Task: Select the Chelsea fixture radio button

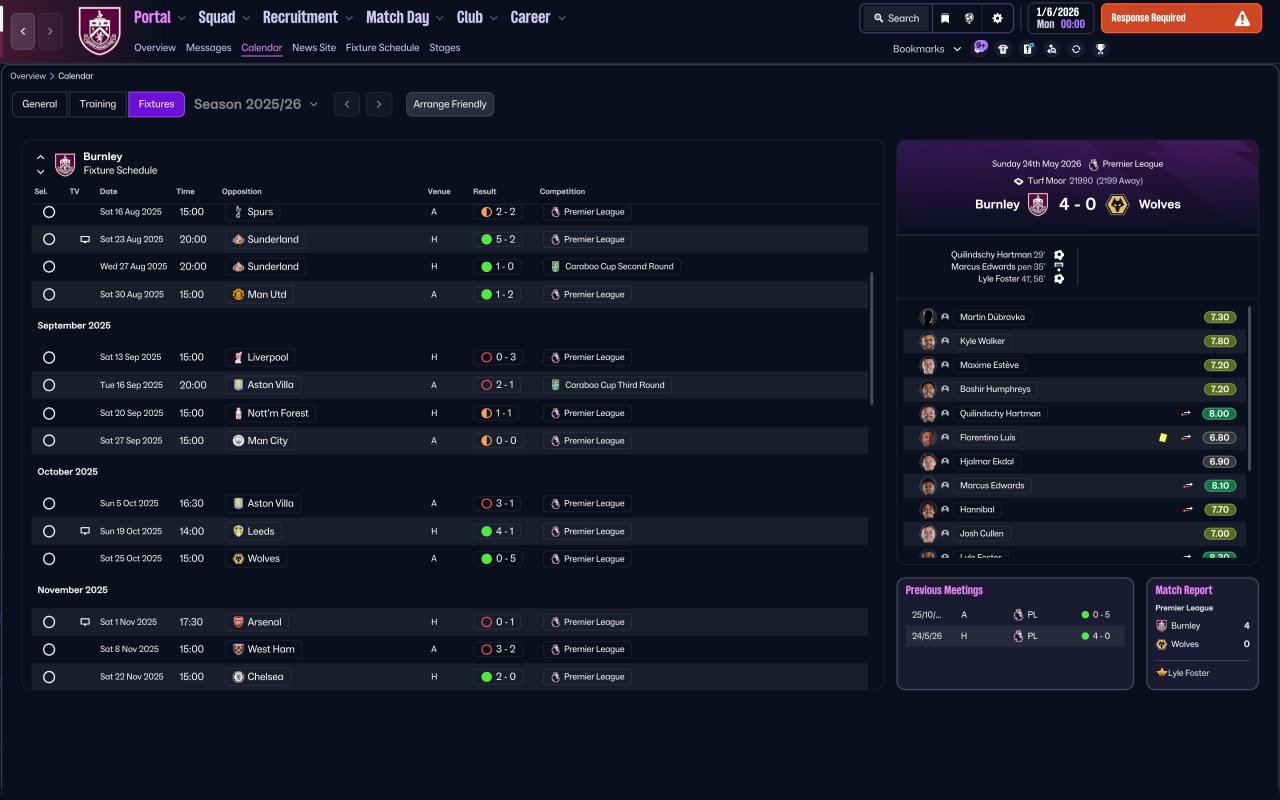Action: 49,677
